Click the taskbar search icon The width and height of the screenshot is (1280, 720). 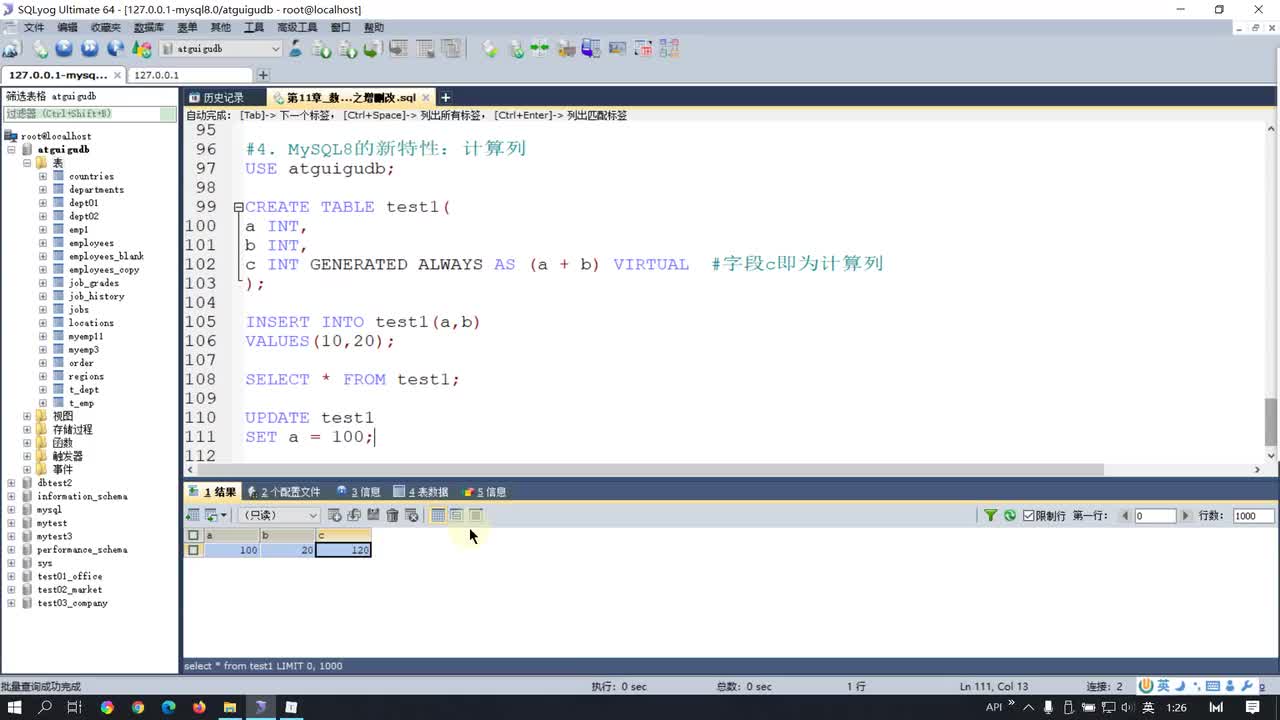pyautogui.click(x=45, y=707)
